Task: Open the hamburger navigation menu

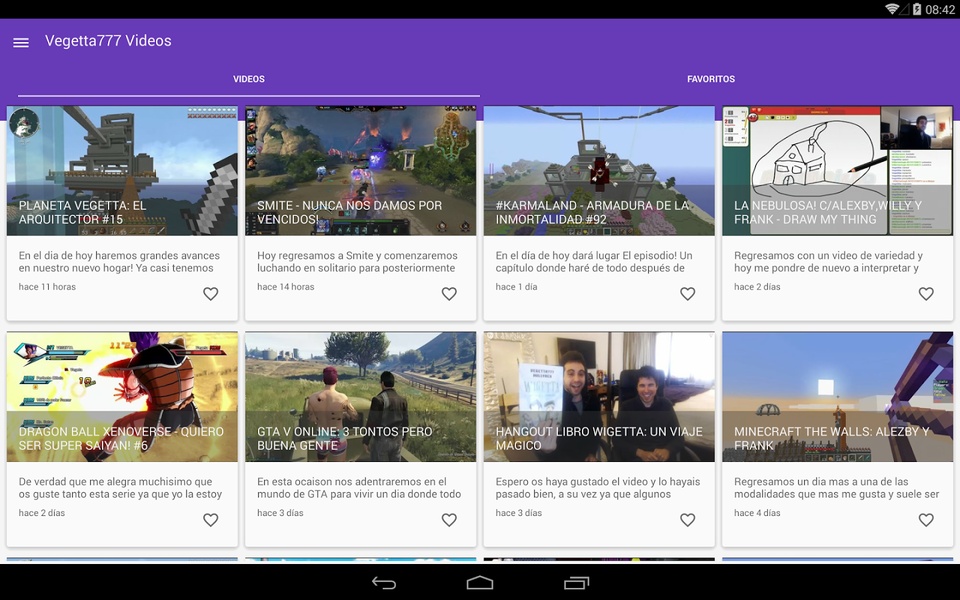Action: (21, 42)
